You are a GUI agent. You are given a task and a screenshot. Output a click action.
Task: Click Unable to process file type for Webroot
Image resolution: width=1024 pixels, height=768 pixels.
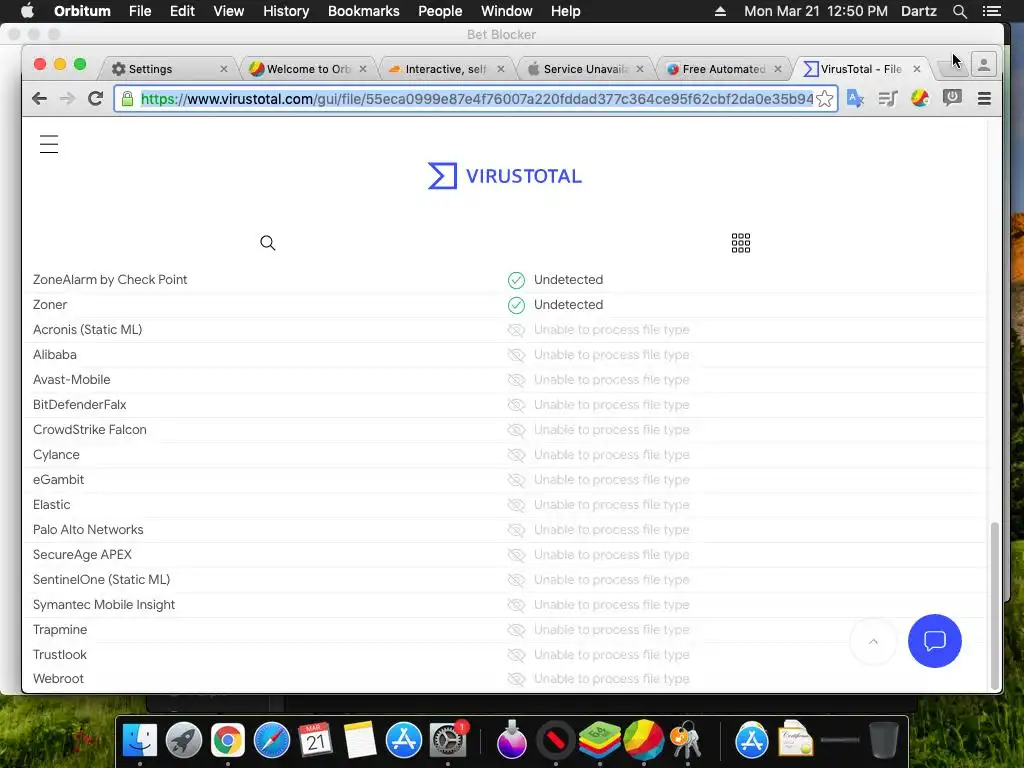[x=611, y=679]
